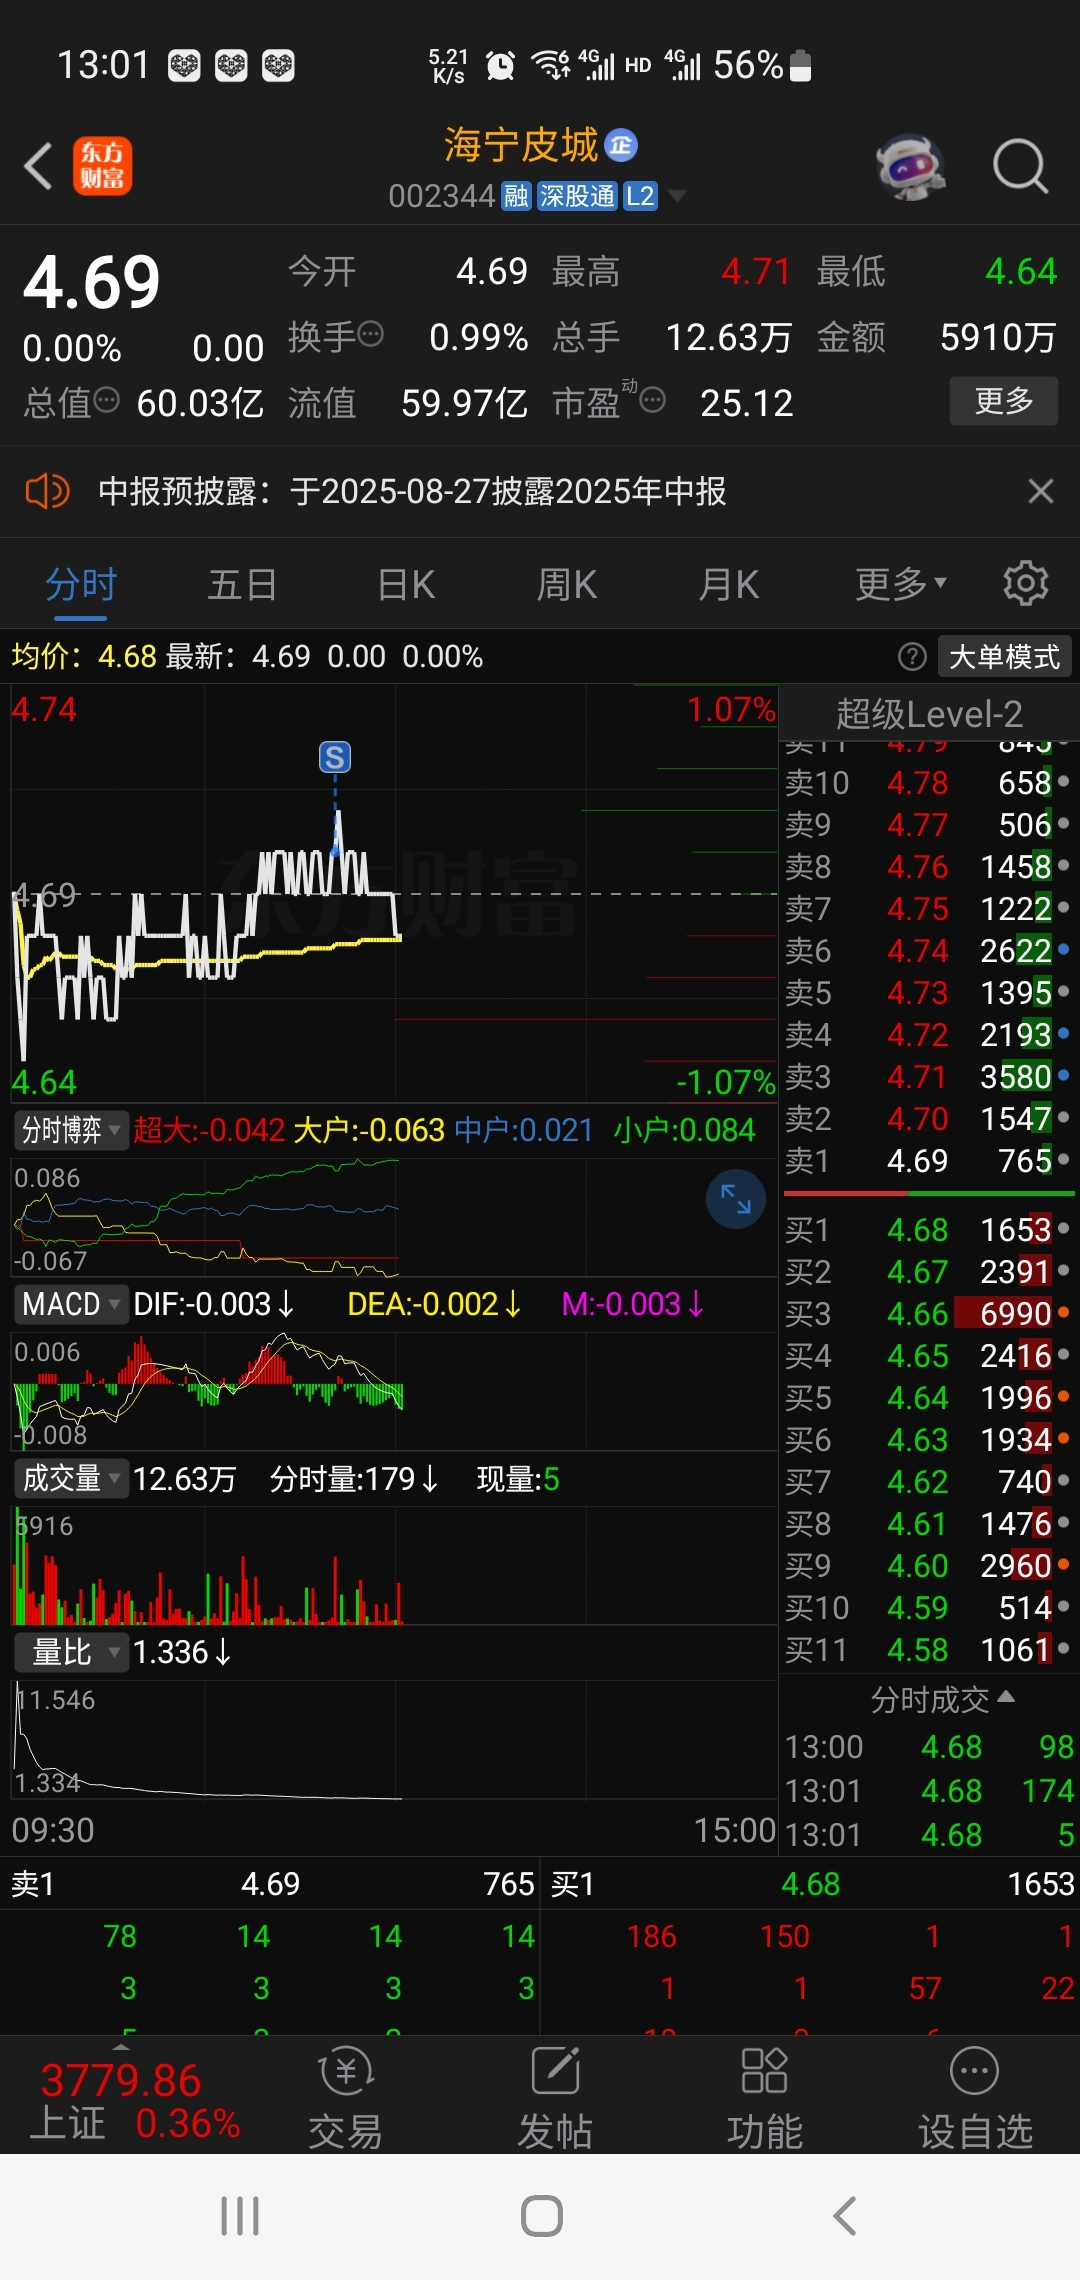Open the 交易 trade button

[x=345, y=2097]
